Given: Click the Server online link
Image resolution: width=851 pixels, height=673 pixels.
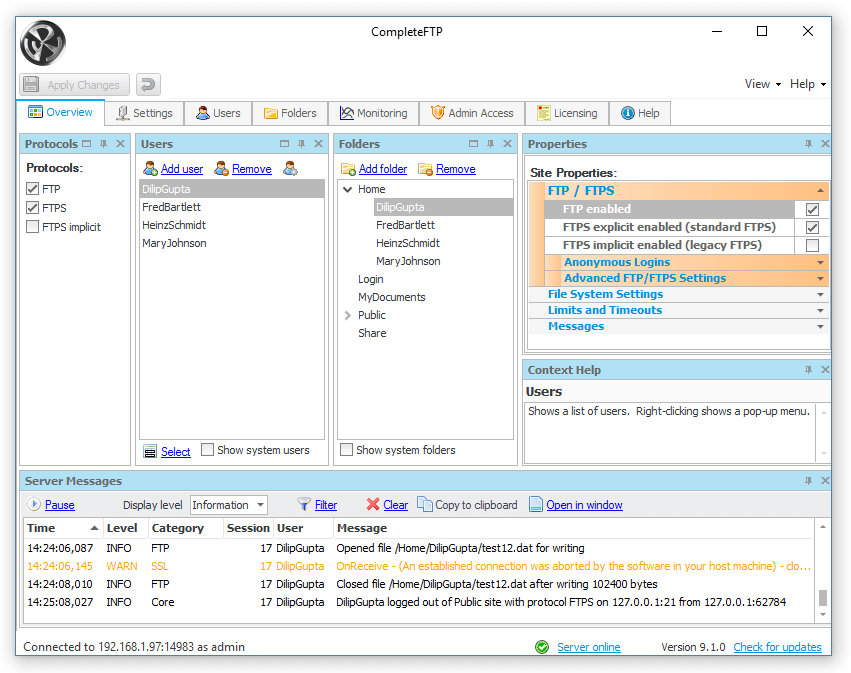Looking at the screenshot, I should (588, 647).
